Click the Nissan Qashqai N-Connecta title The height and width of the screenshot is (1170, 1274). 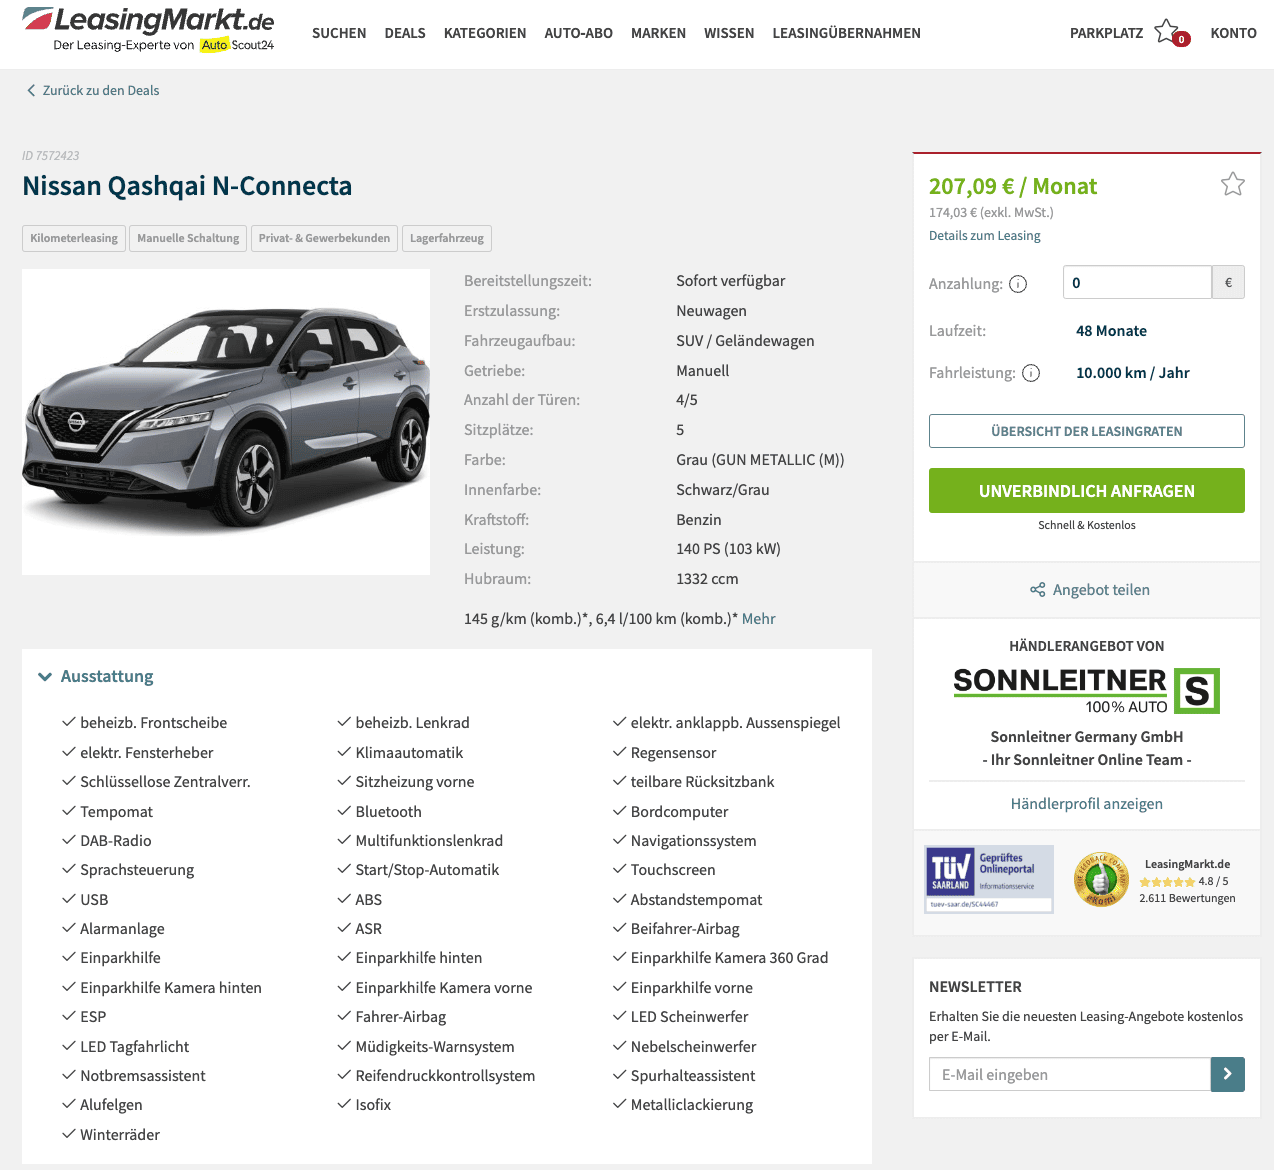pyautogui.click(x=187, y=186)
